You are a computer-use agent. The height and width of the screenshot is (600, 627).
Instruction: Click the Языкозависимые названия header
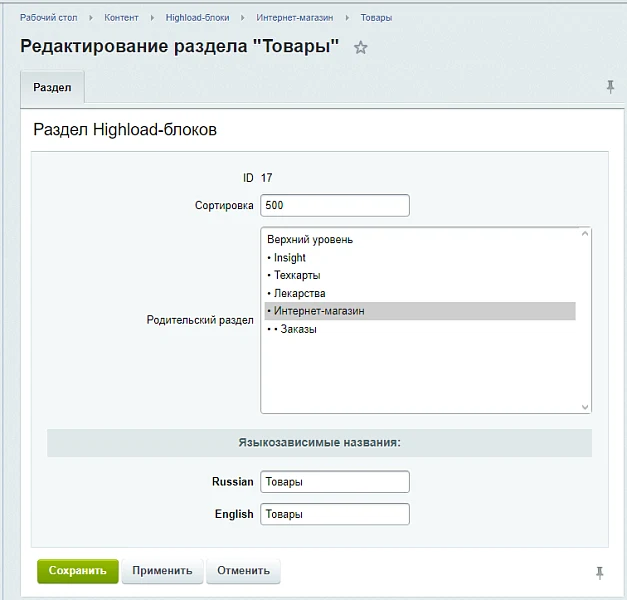coord(319,443)
